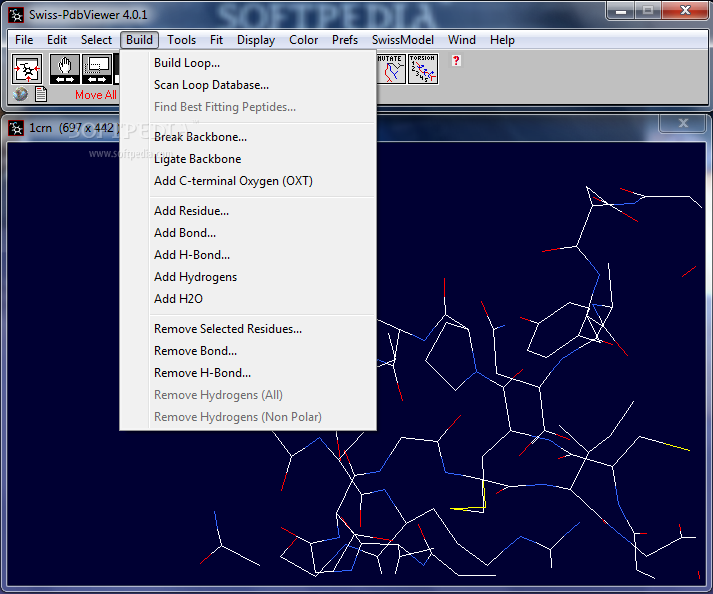
Task: Choose Remove H-Bond... entry
Action: [248, 373]
